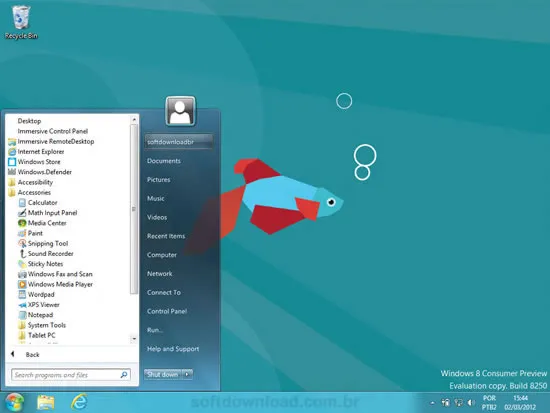Screen dimensions: 550x413
Task: Select Run... in the Start menu
Action: pyautogui.click(x=155, y=330)
